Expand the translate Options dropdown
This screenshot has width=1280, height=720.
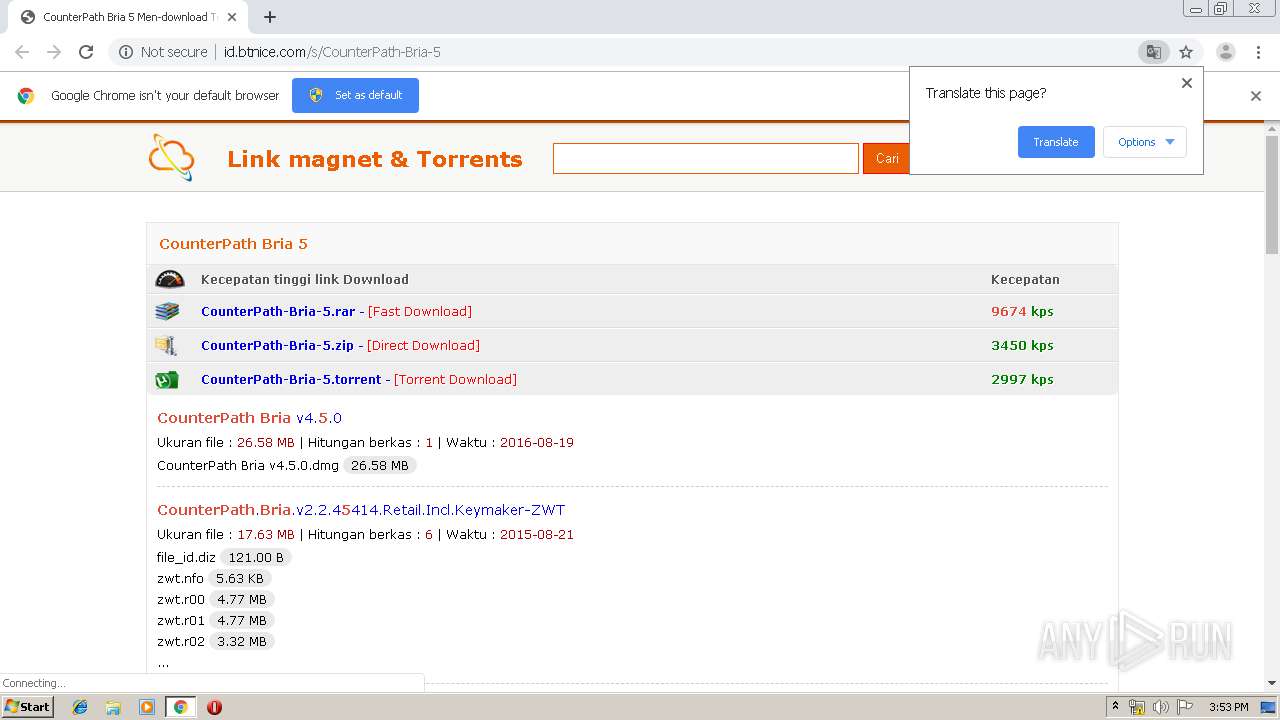pos(1145,142)
